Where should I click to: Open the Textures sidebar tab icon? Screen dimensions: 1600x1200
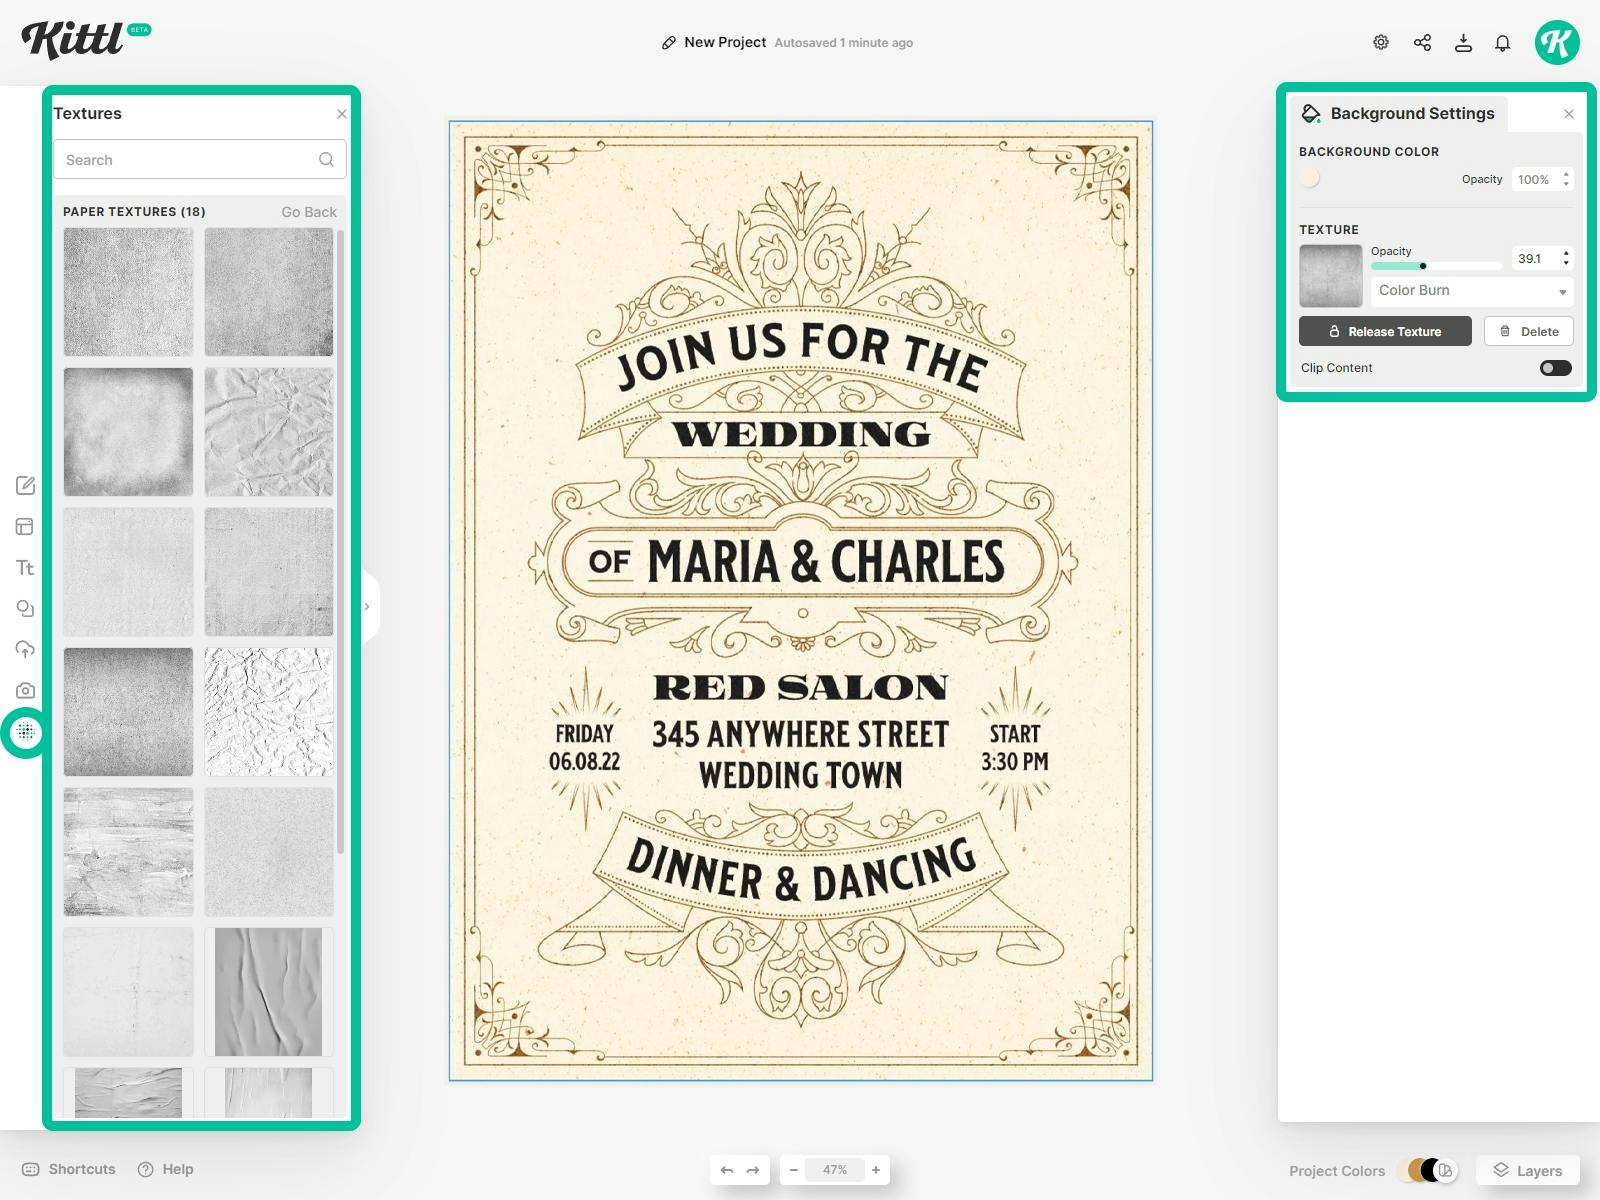[x=26, y=732]
